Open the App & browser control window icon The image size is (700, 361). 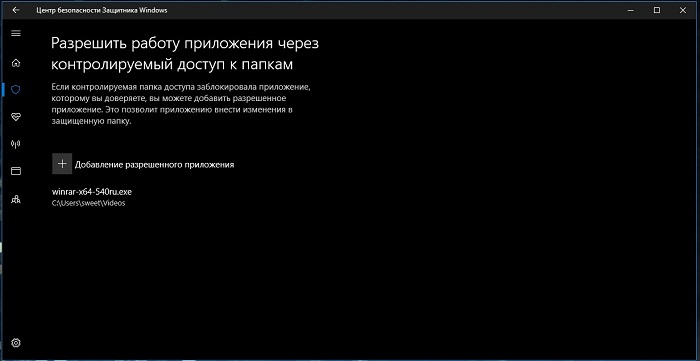point(16,171)
